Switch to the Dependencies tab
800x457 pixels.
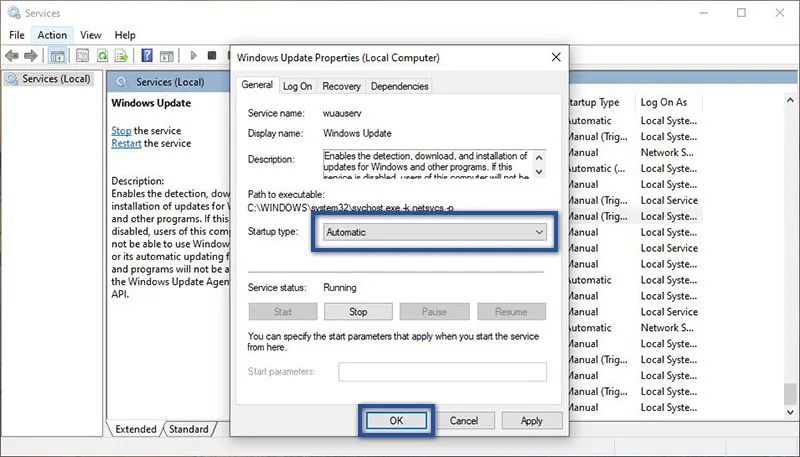(x=399, y=86)
